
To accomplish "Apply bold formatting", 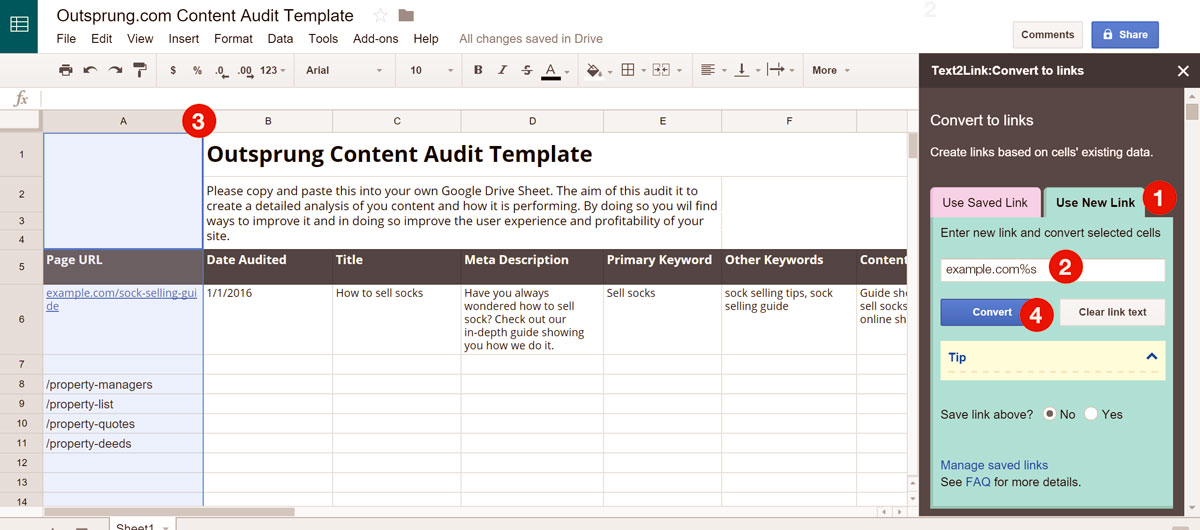I will (478, 70).
